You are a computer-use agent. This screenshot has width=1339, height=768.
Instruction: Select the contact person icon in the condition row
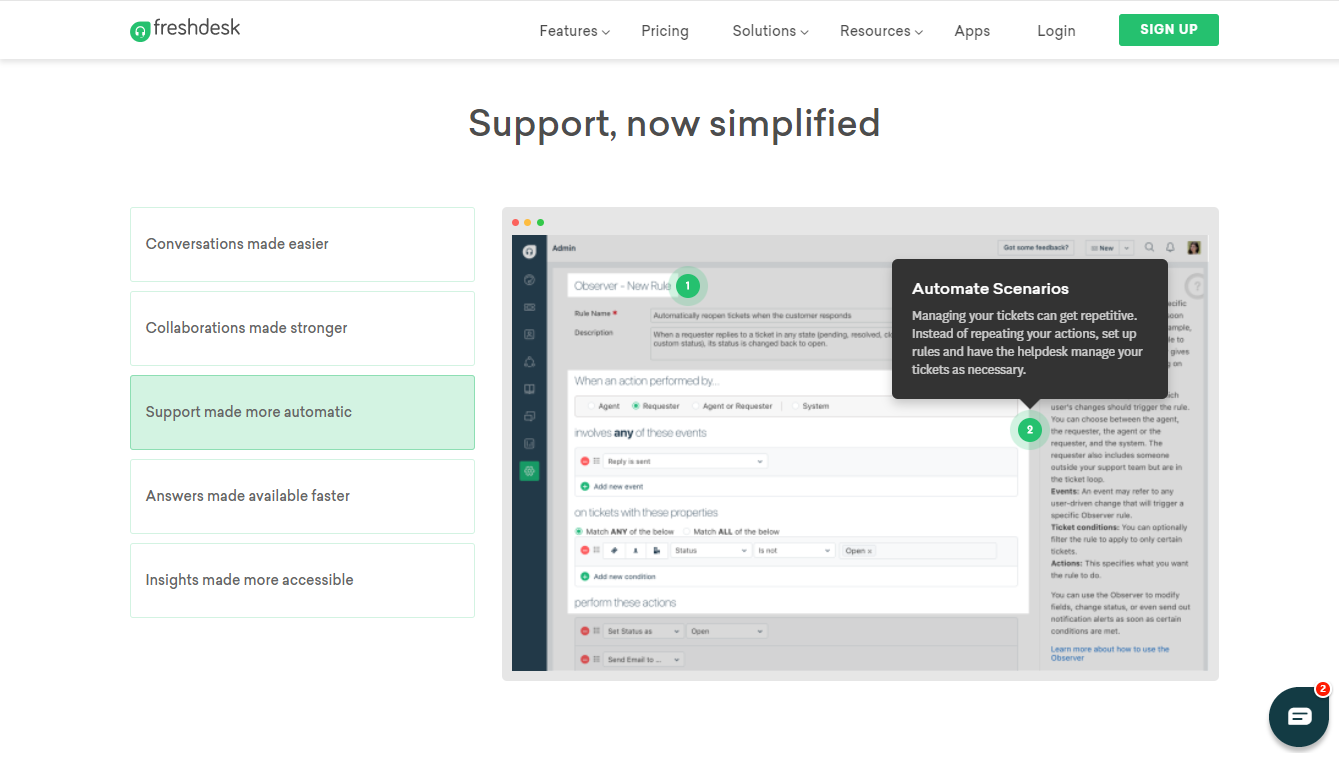point(635,550)
